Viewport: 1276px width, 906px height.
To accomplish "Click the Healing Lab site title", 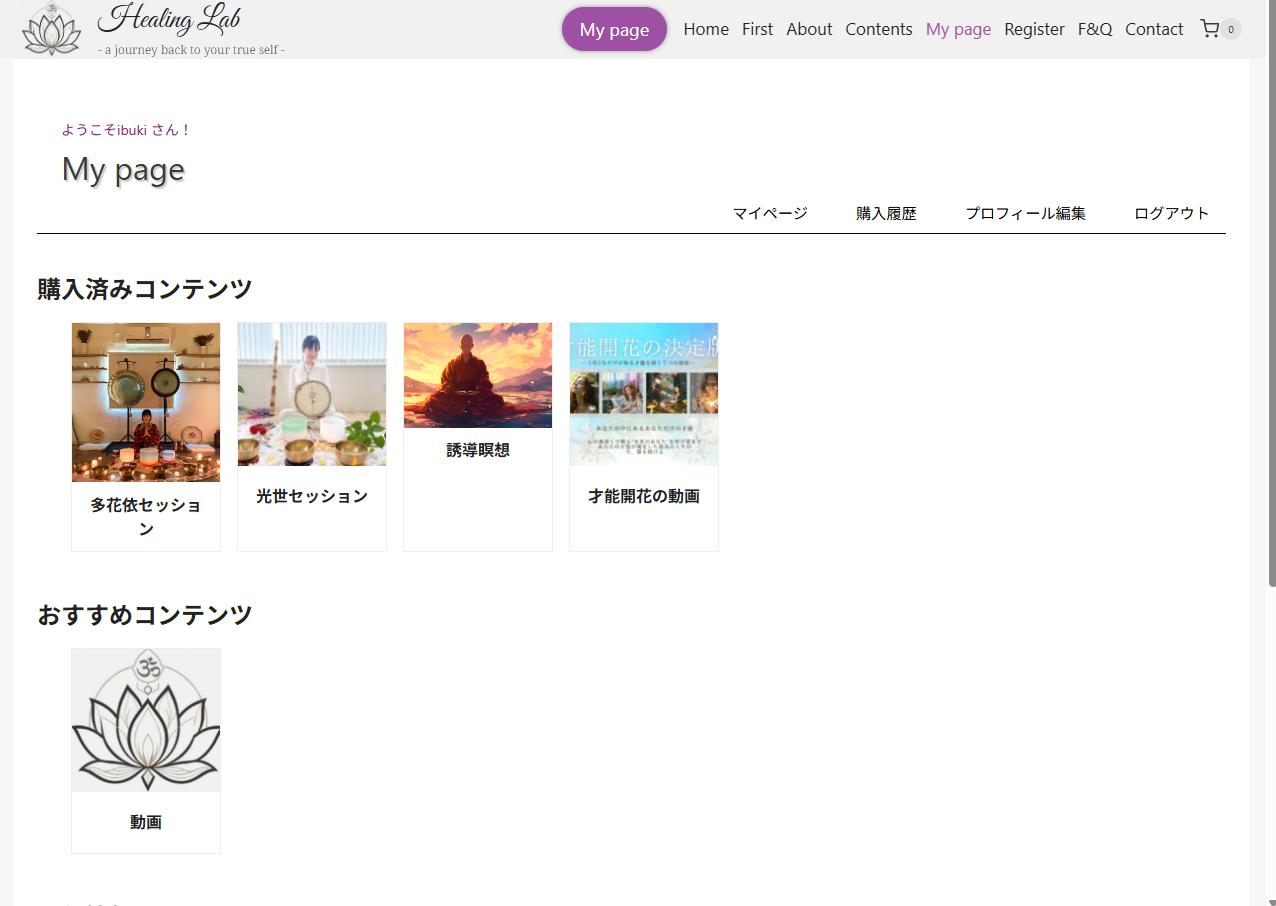I will click(x=169, y=19).
